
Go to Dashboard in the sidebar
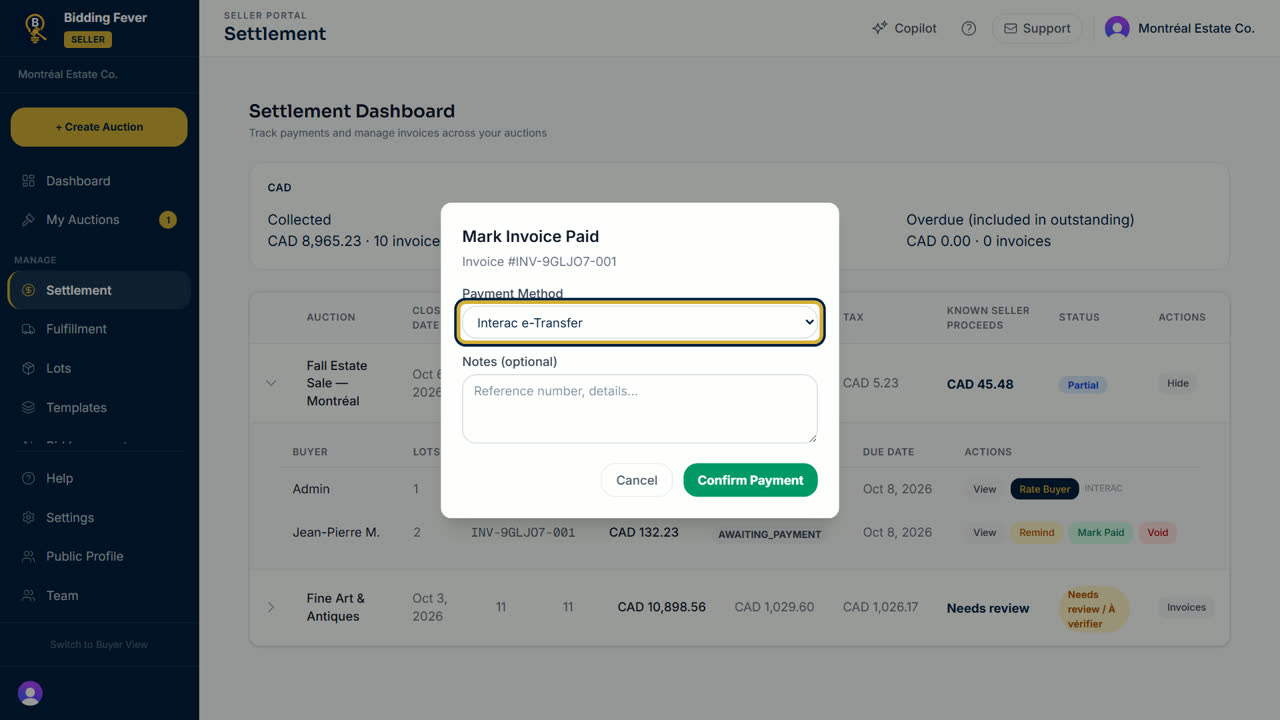99,181
